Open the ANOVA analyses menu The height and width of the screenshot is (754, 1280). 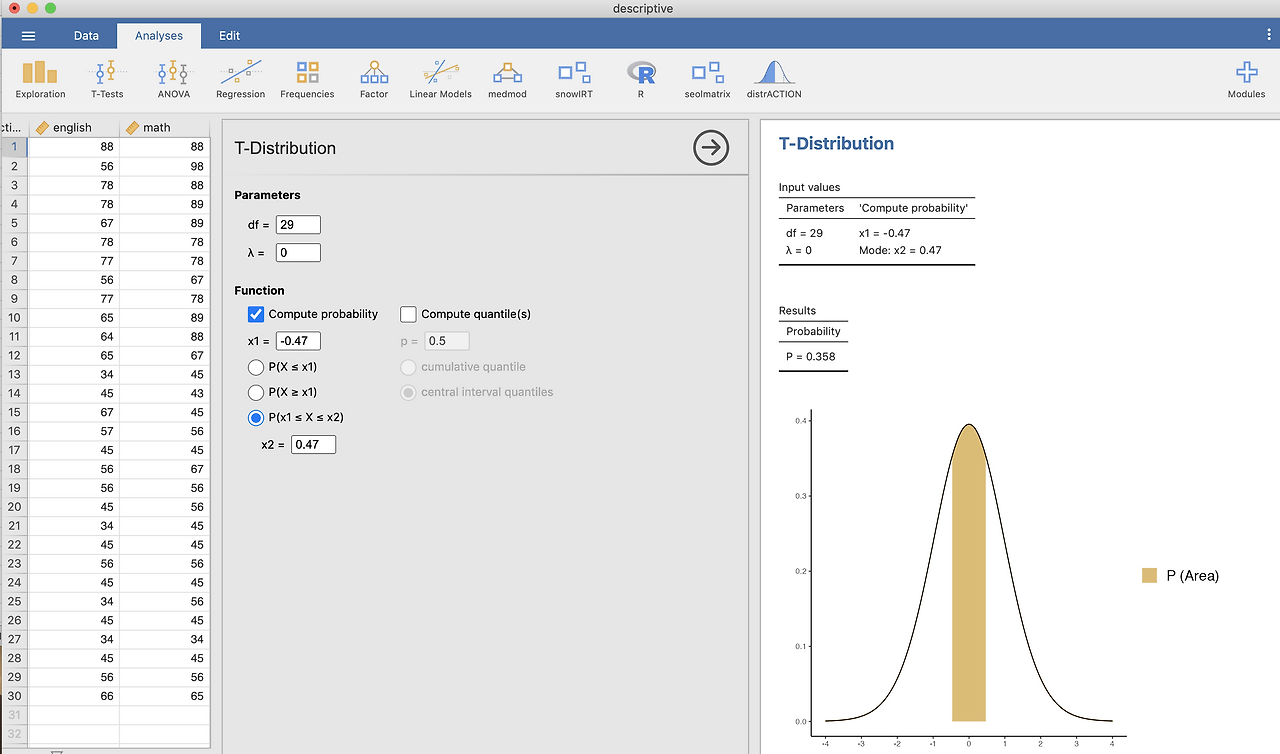173,79
